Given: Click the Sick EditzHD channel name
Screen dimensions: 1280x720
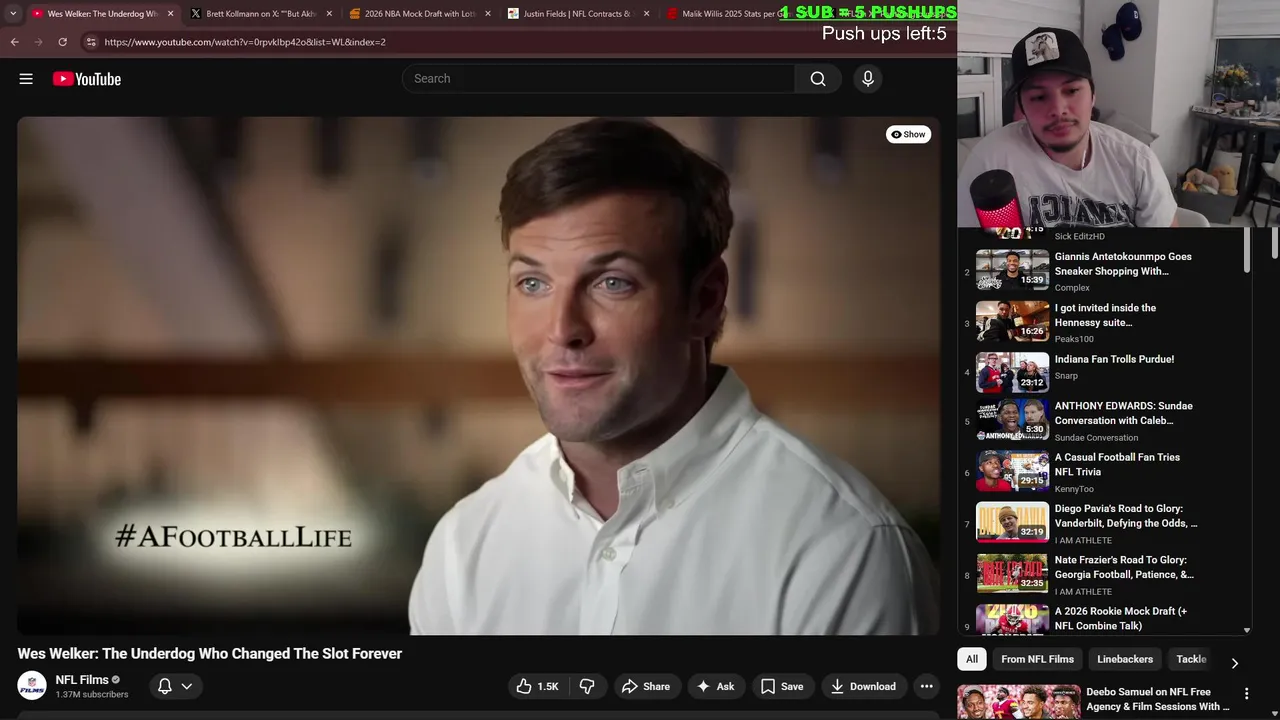Looking at the screenshot, I should pos(1080,237).
